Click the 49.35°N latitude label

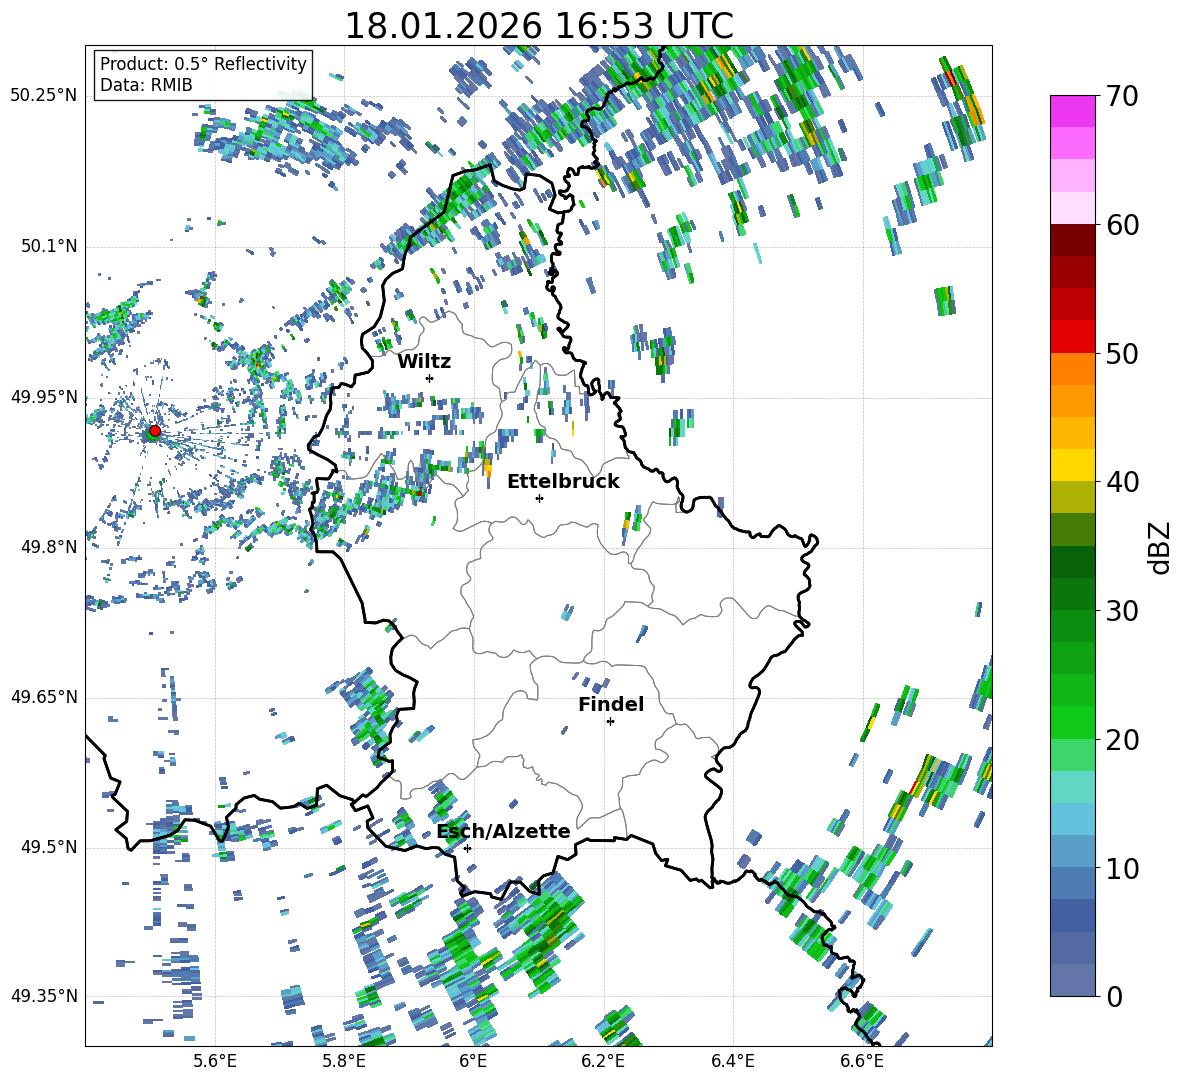pos(44,996)
